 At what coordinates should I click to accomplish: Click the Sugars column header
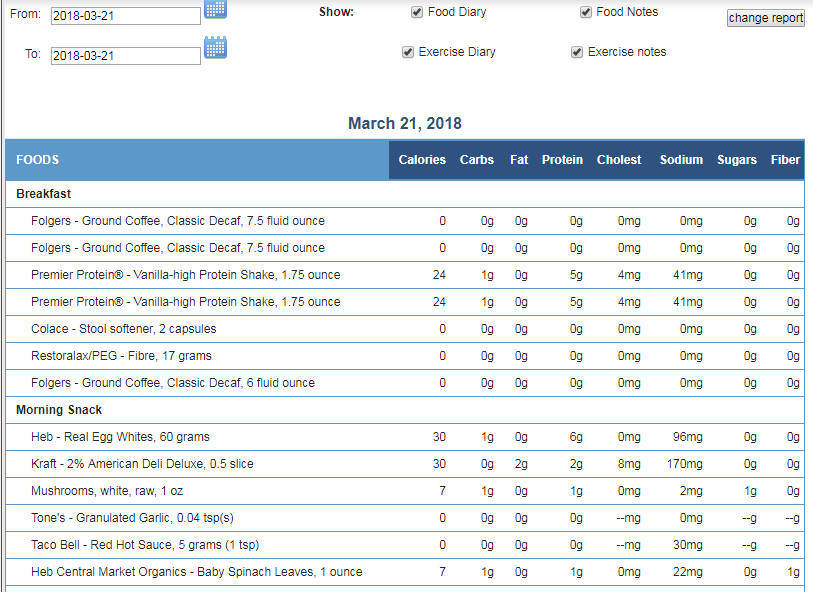coord(737,160)
